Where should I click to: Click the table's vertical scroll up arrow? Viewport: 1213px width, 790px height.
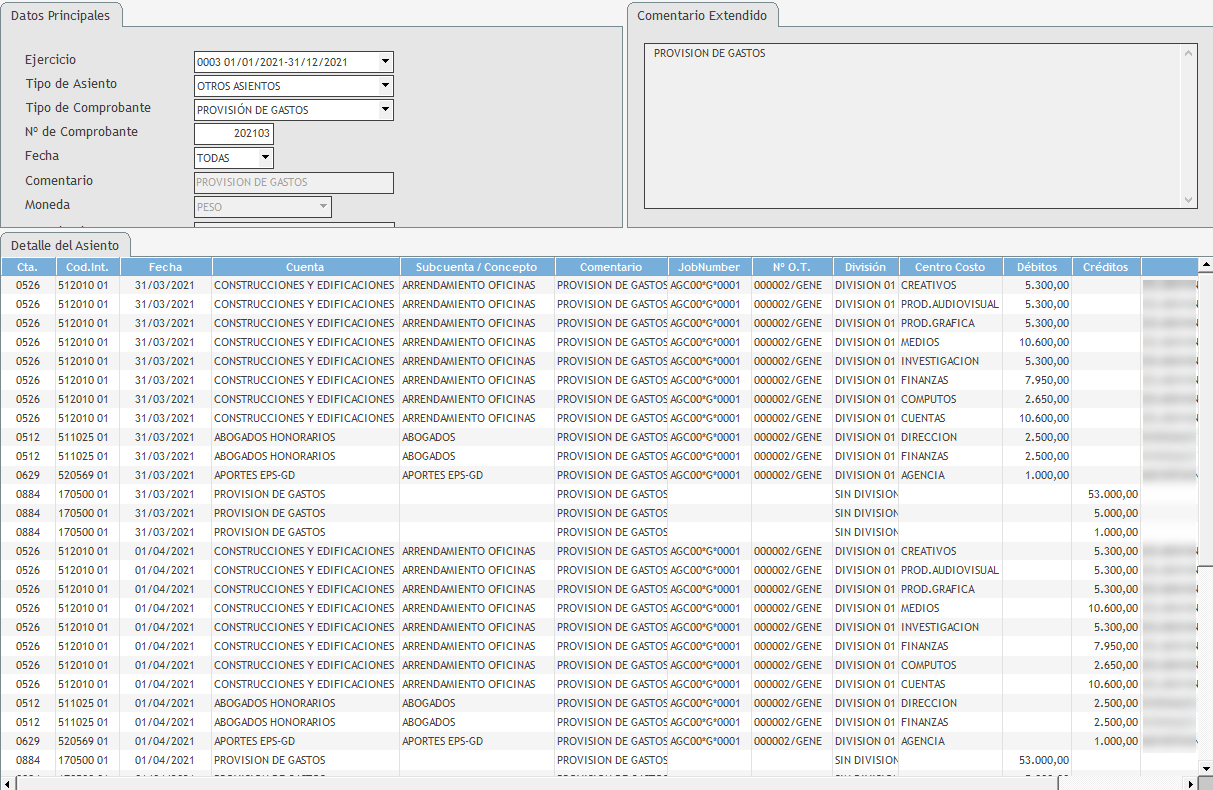click(x=1205, y=267)
